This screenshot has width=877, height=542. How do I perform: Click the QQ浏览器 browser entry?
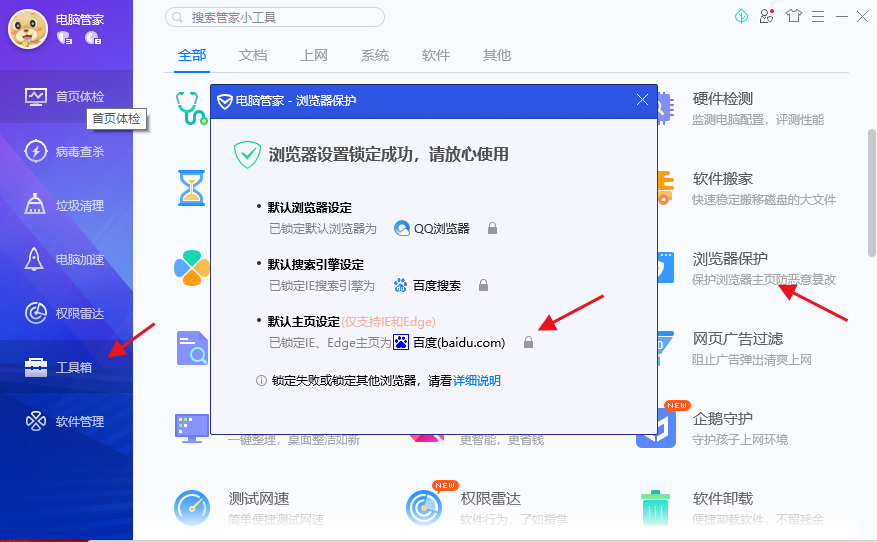[432, 228]
